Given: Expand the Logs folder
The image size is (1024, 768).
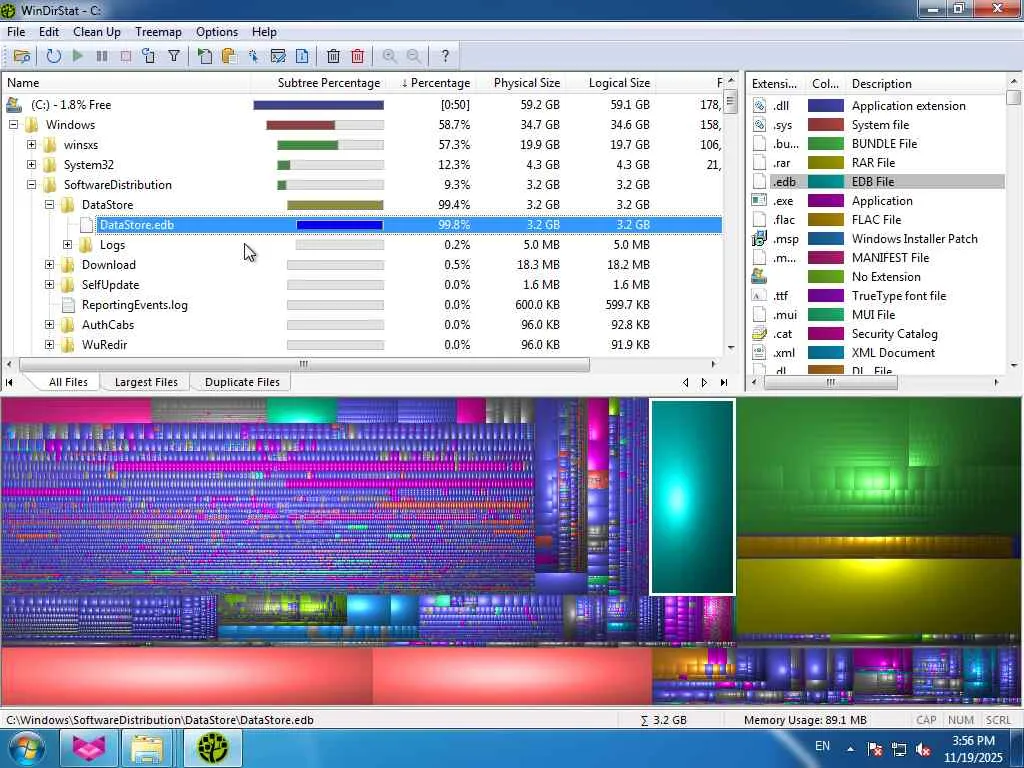Looking at the screenshot, I should (x=67, y=245).
